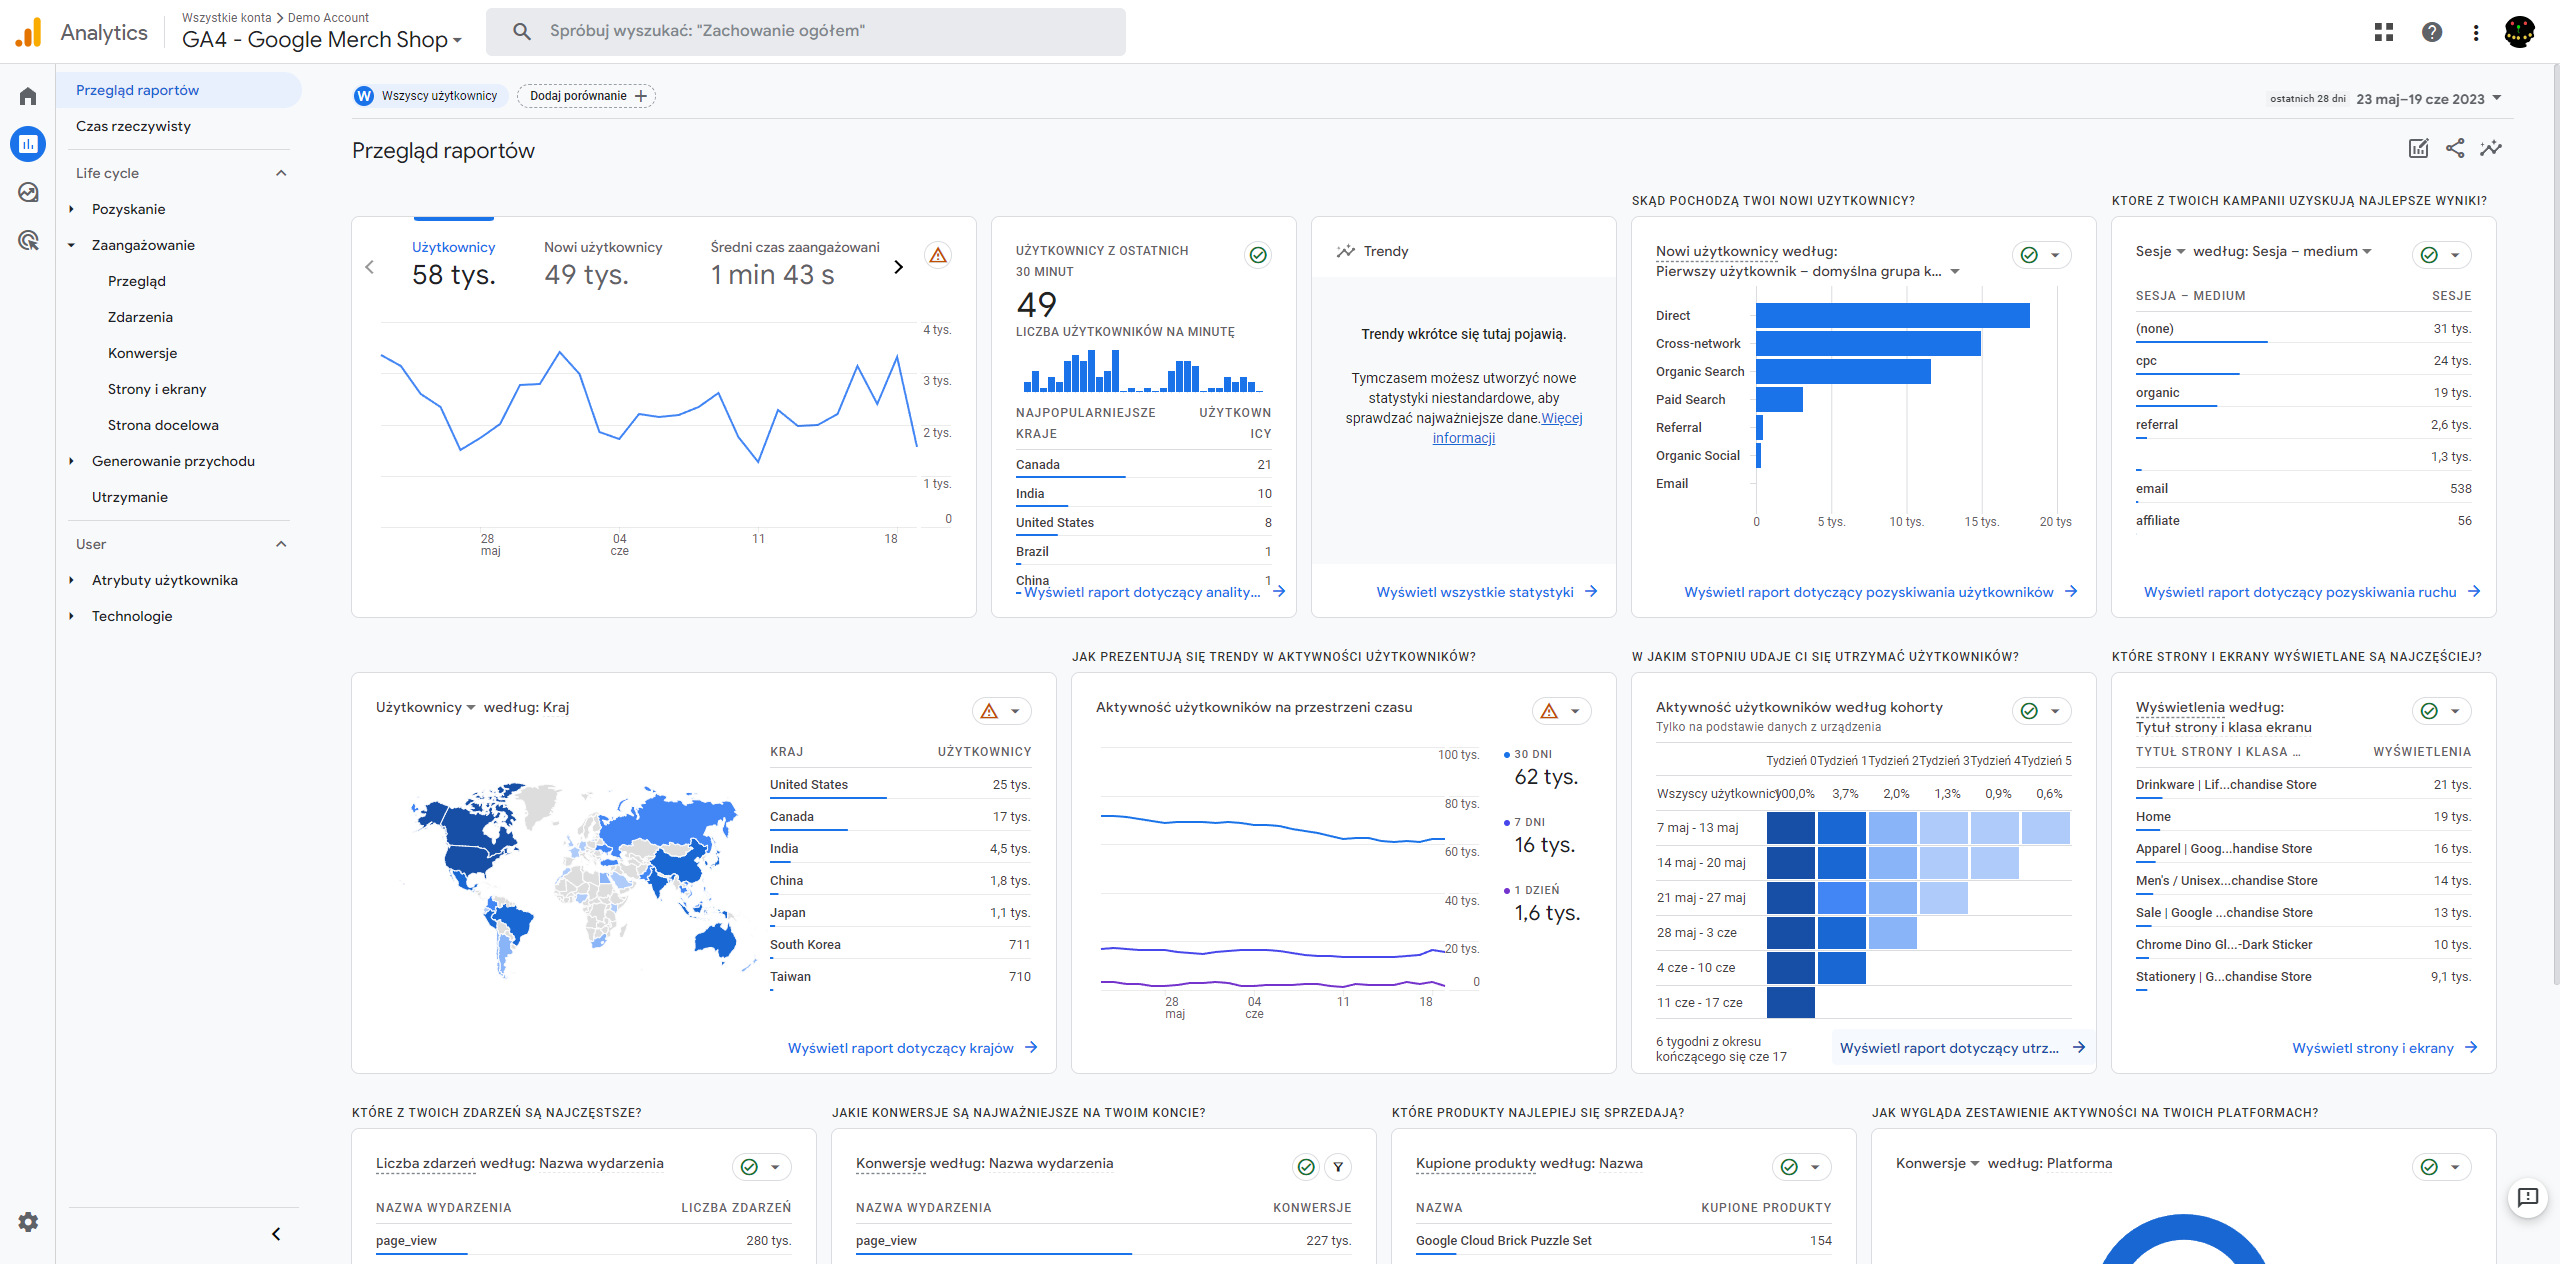Screen dimensions: 2560x1264
Task: Open status dropdown on cohort card
Action: coord(2054,711)
